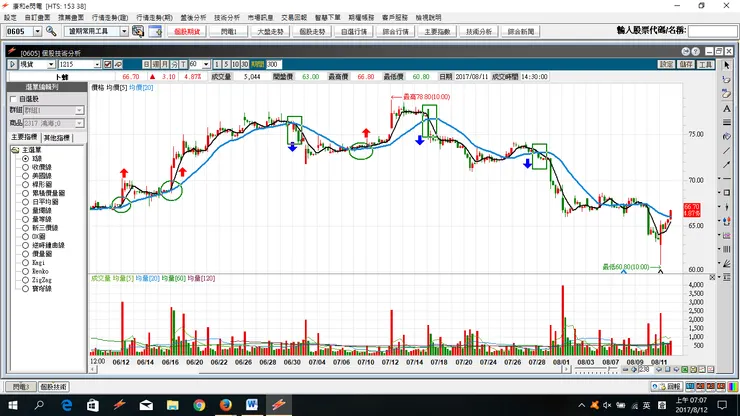Click the play triangle button beside 現貨
740x416 pixels.
click(x=12, y=64)
